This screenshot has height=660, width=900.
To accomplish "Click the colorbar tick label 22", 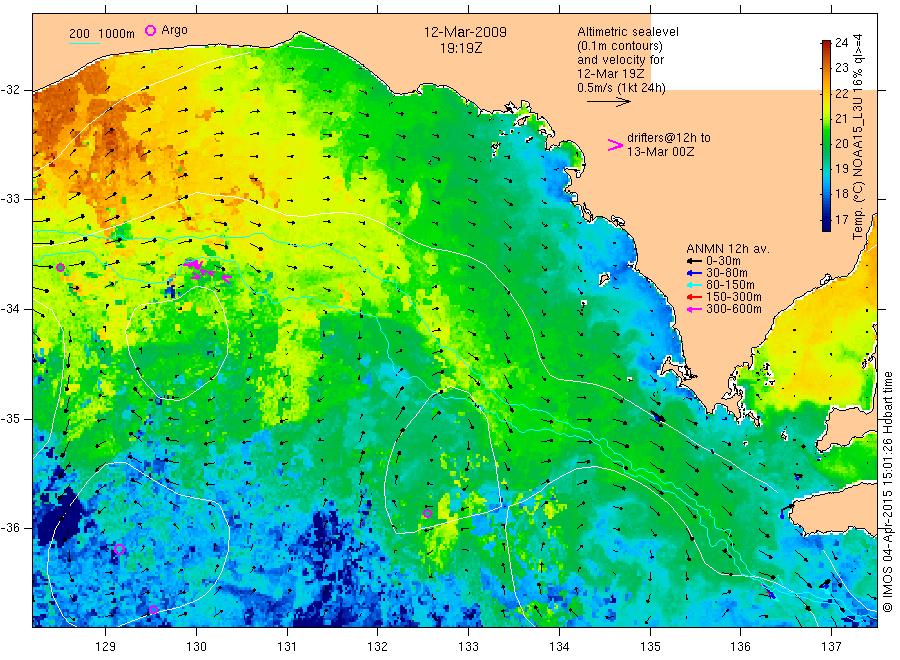I will (841, 94).
